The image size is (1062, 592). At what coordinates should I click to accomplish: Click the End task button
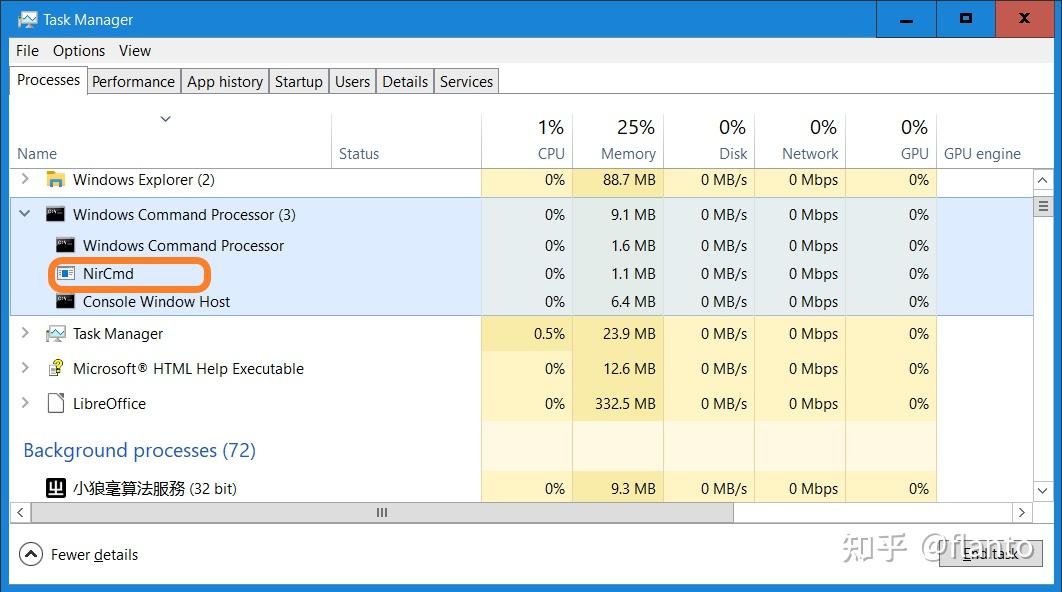[x=990, y=554]
